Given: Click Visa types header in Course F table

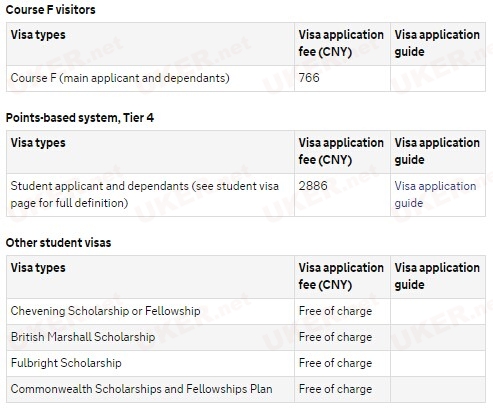Looking at the screenshot, I should tap(38, 35).
